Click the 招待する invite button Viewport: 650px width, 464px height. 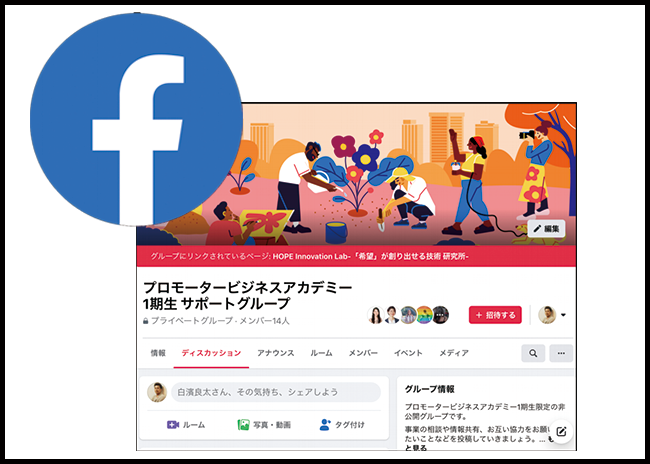pos(495,315)
